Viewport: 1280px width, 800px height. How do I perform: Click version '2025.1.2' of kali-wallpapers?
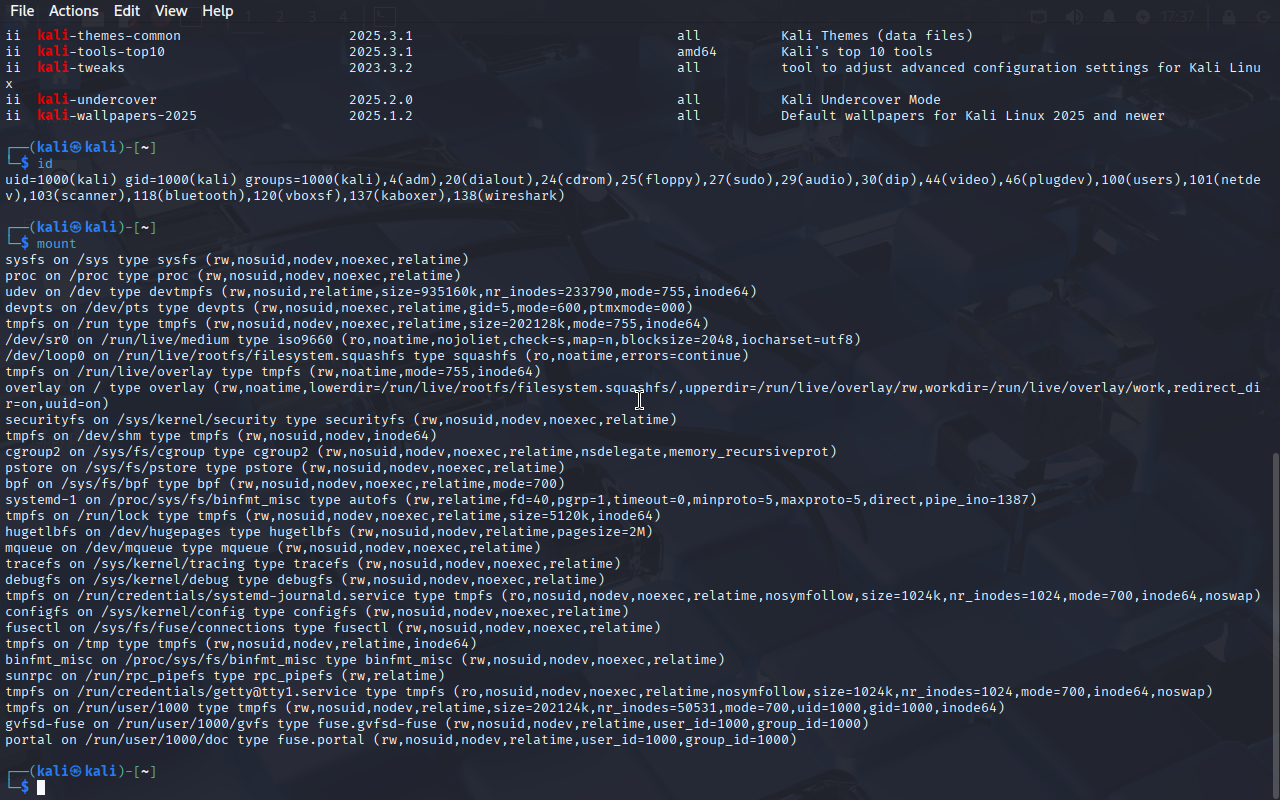(x=381, y=116)
